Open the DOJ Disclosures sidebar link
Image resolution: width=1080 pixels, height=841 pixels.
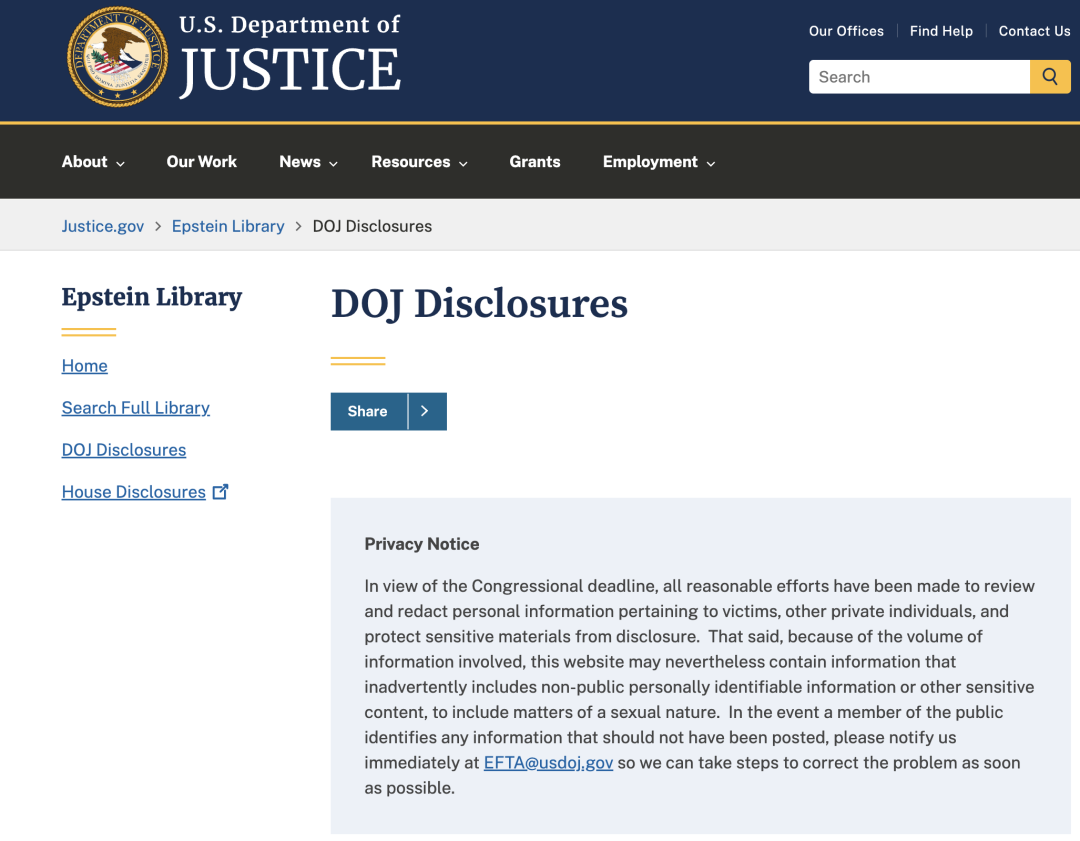click(124, 450)
